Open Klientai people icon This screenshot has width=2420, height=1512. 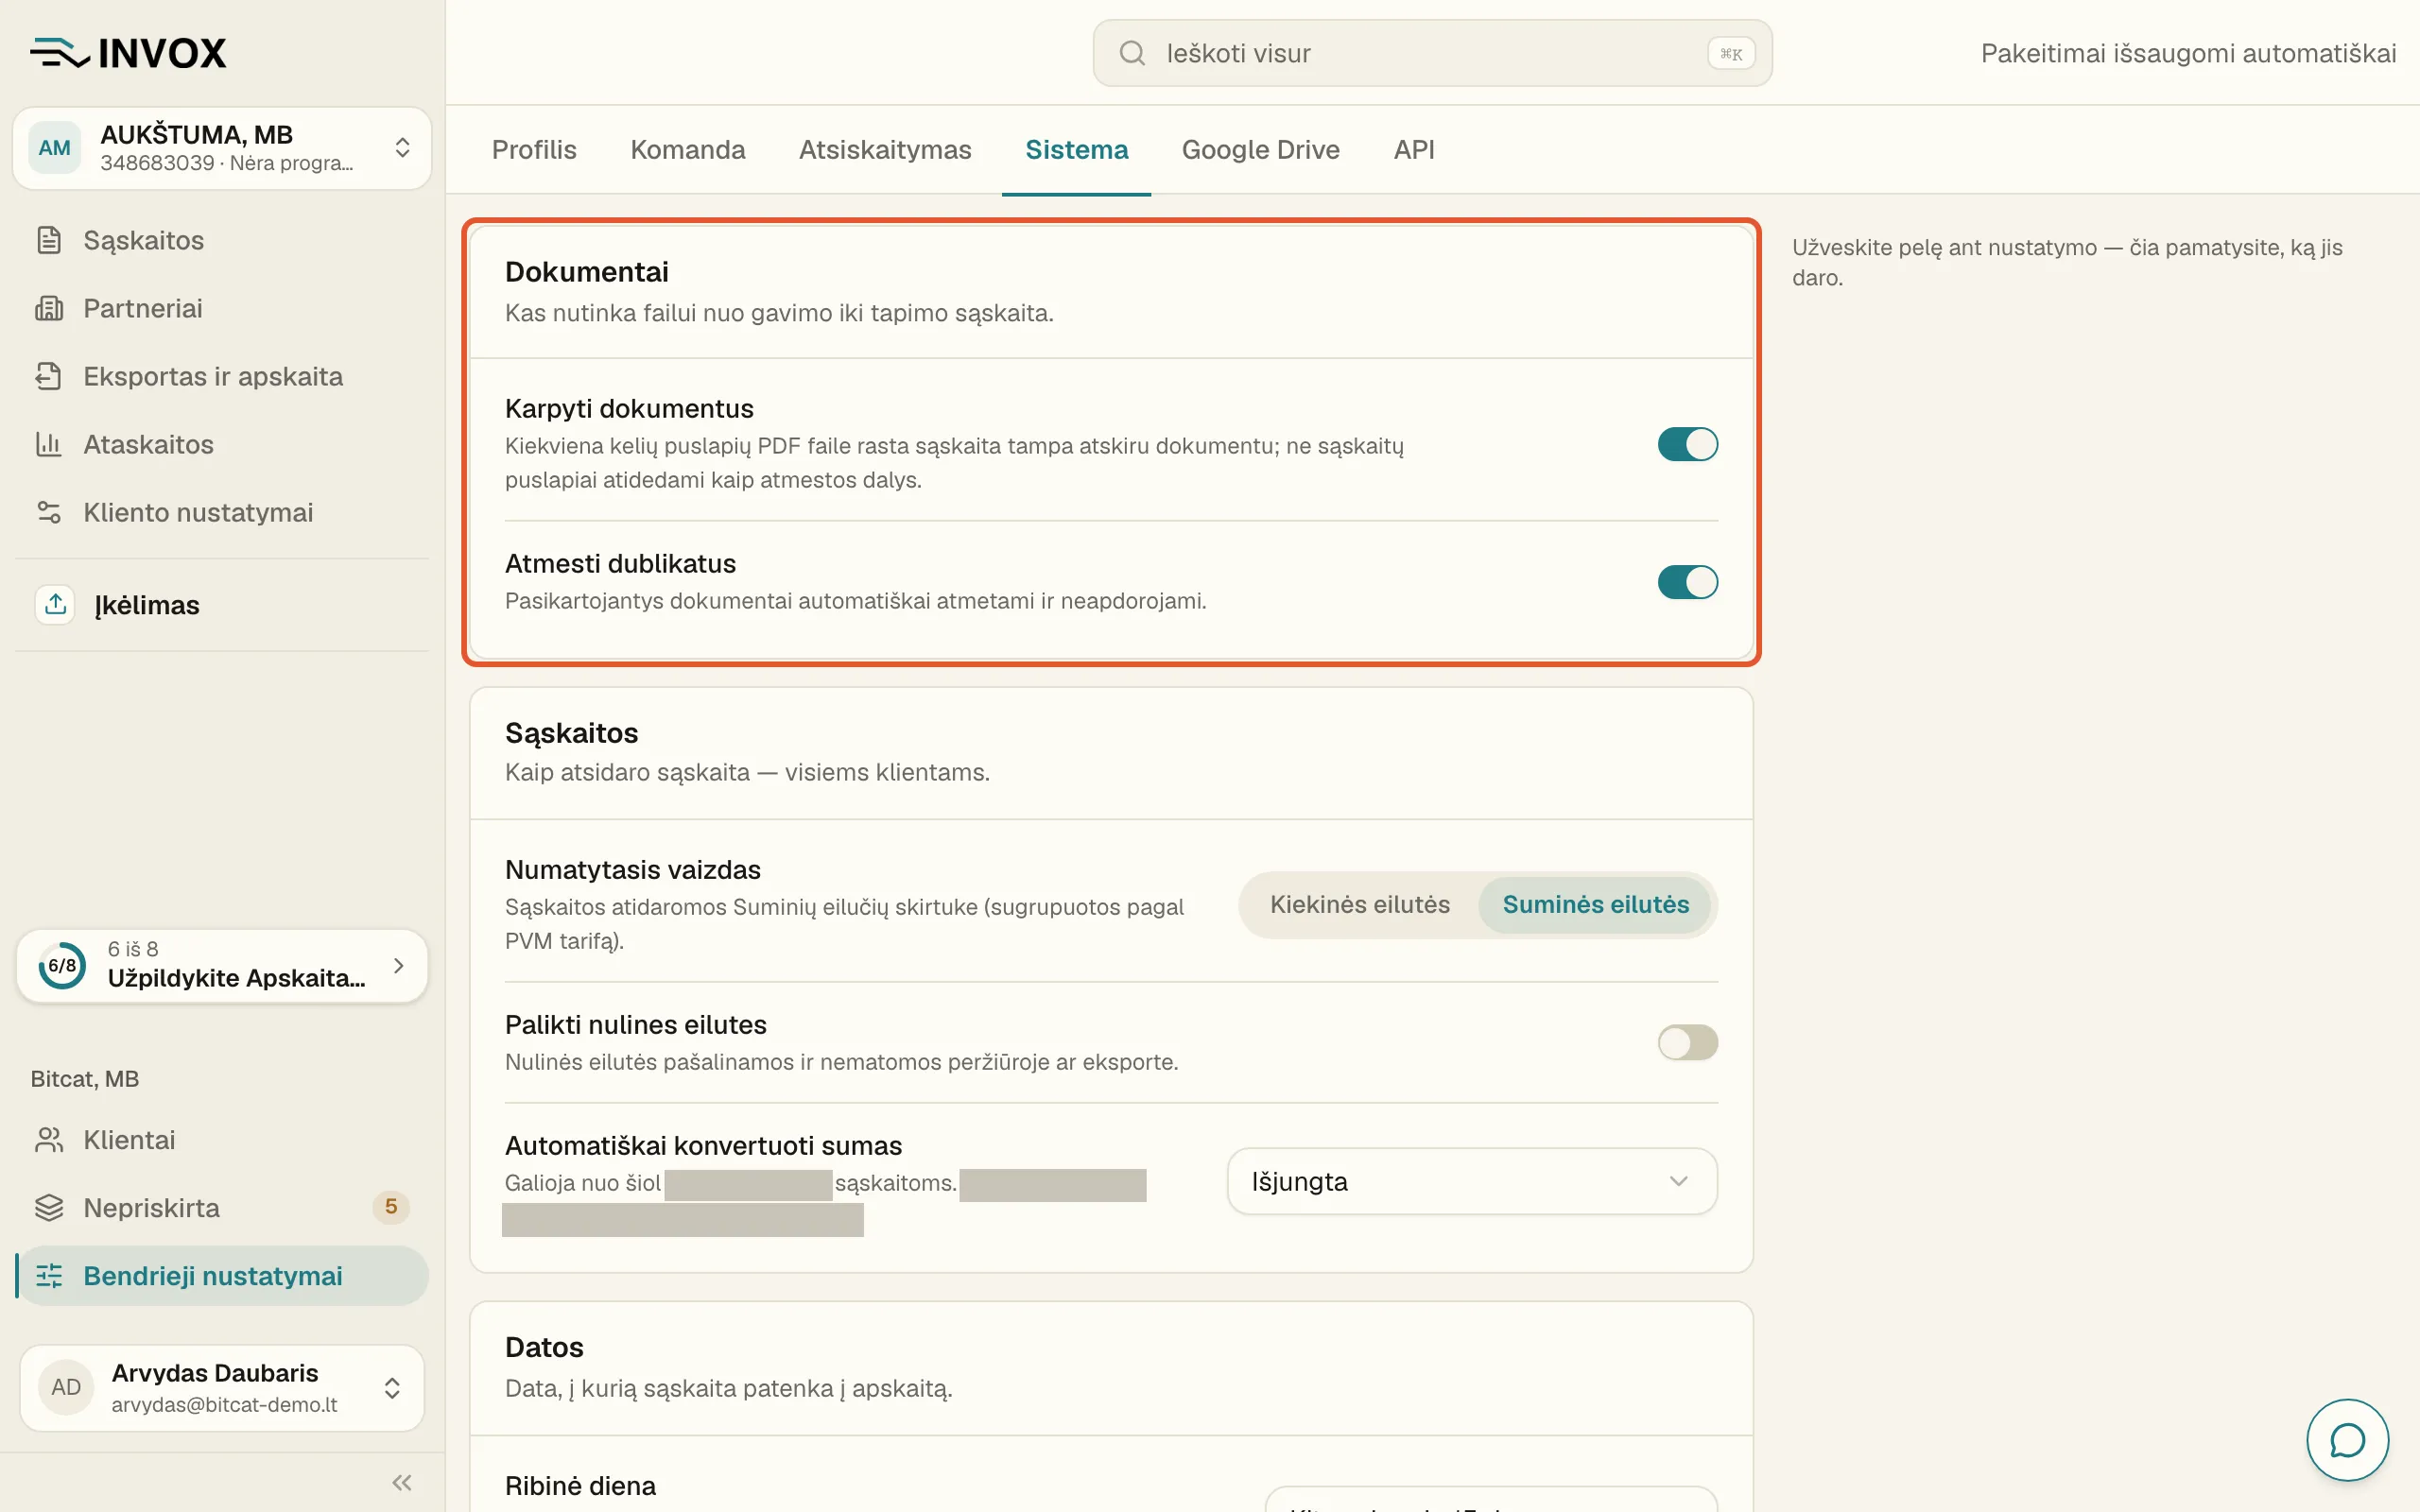pos(49,1140)
